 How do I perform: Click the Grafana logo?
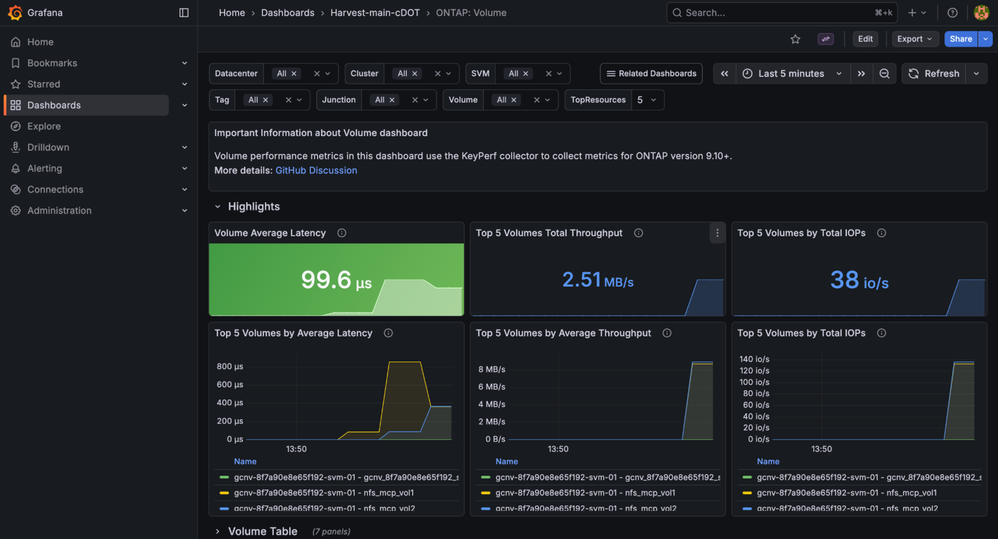[x=15, y=13]
